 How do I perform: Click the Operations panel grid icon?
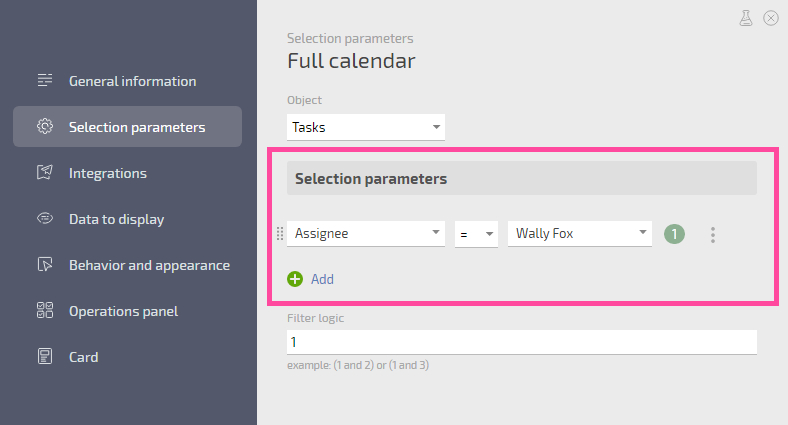(x=45, y=310)
